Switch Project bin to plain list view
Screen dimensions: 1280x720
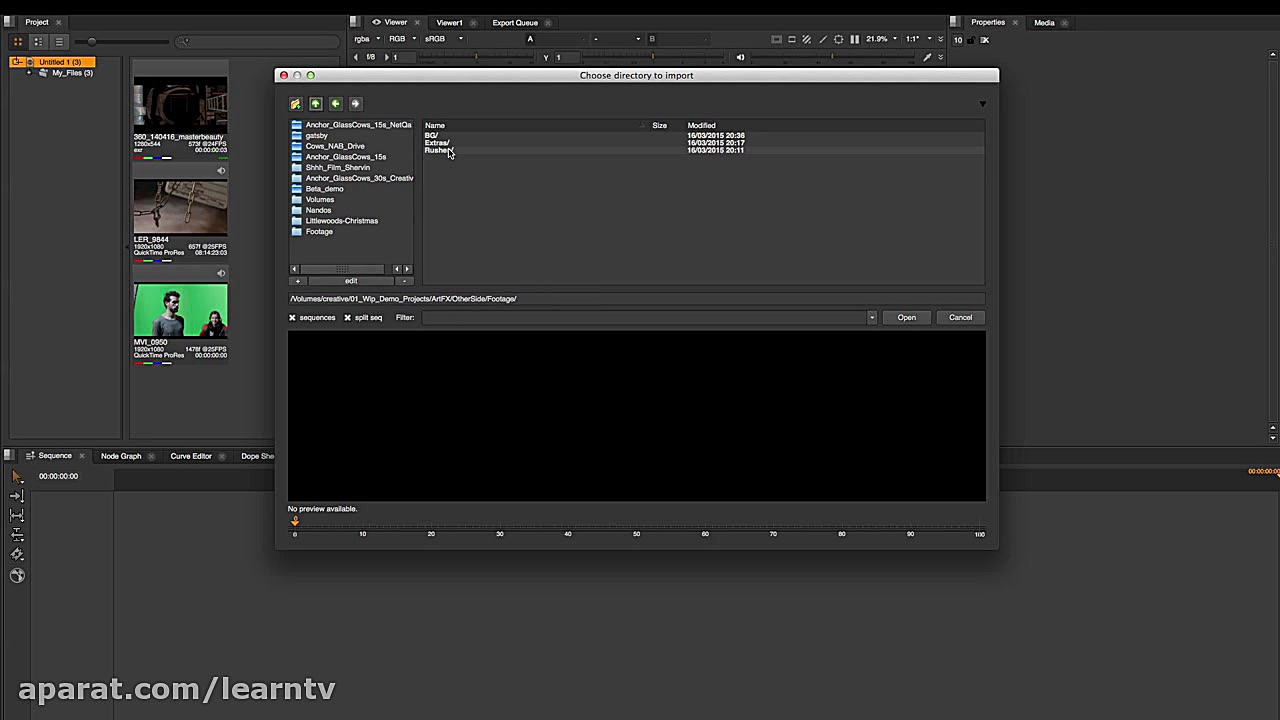(x=59, y=42)
